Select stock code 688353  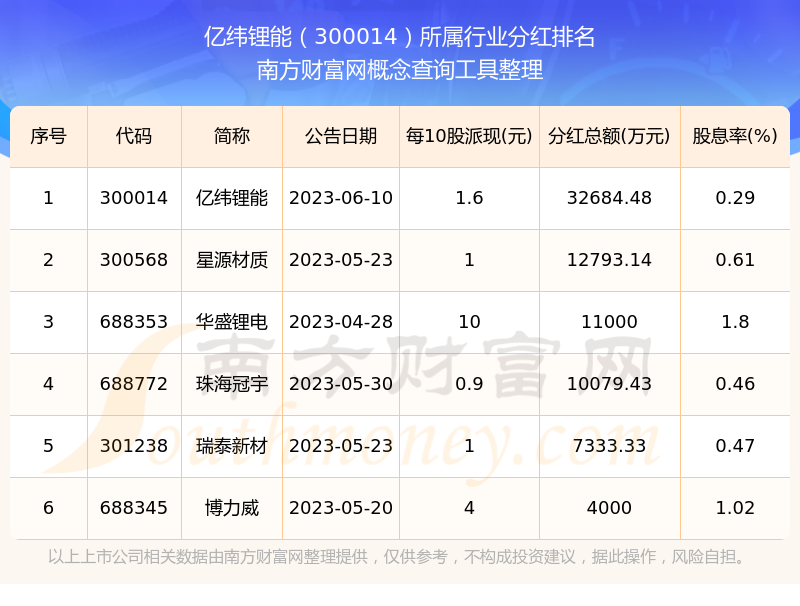(x=134, y=322)
